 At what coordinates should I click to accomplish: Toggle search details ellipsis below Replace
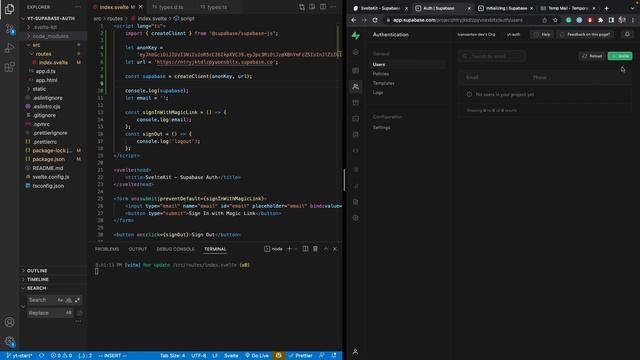tap(78, 322)
